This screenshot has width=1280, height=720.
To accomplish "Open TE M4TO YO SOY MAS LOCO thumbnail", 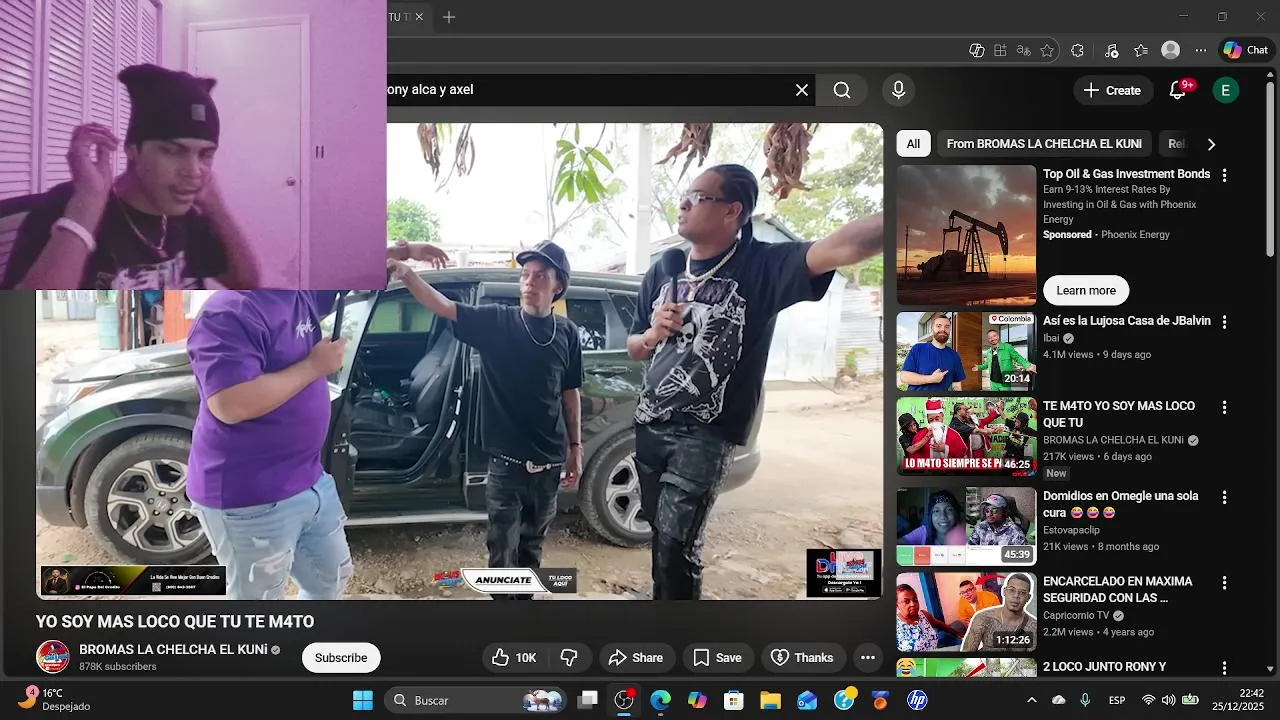I will pyautogui.click(x=966, y=435).
